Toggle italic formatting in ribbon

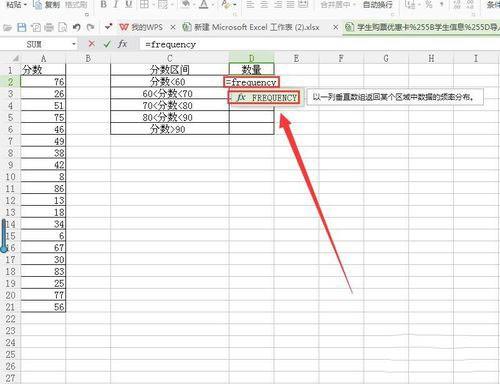[x=116, y=4]
